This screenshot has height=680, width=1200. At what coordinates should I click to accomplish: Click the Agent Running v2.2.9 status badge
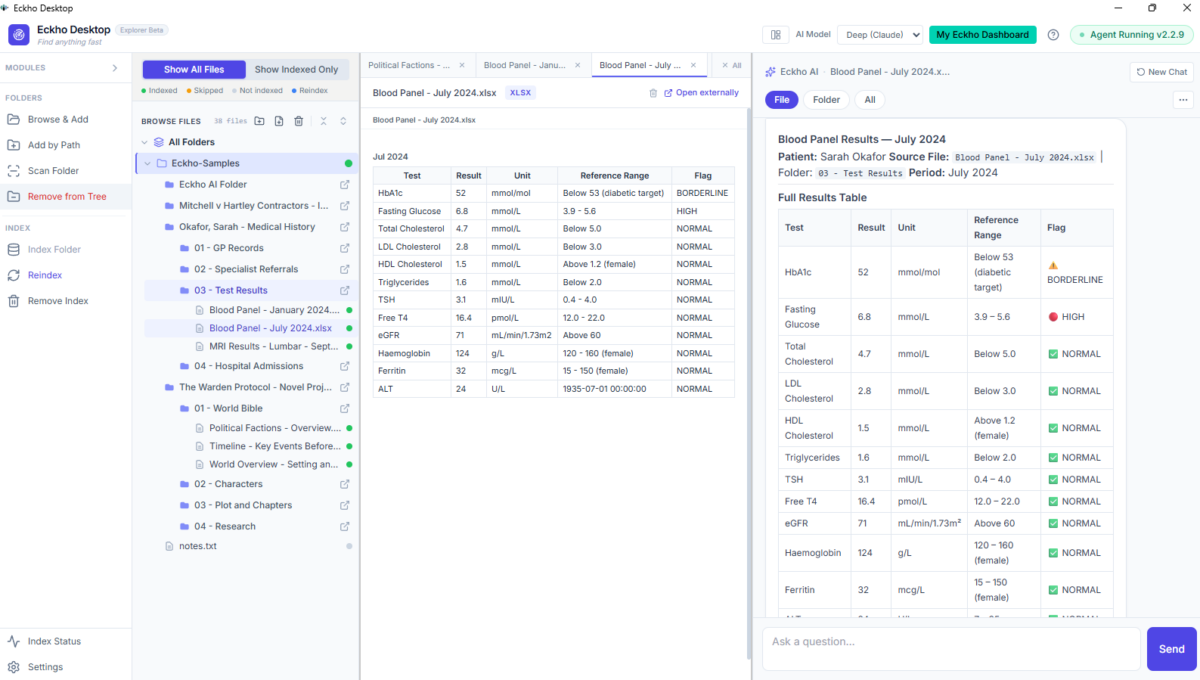[1132, 35]
